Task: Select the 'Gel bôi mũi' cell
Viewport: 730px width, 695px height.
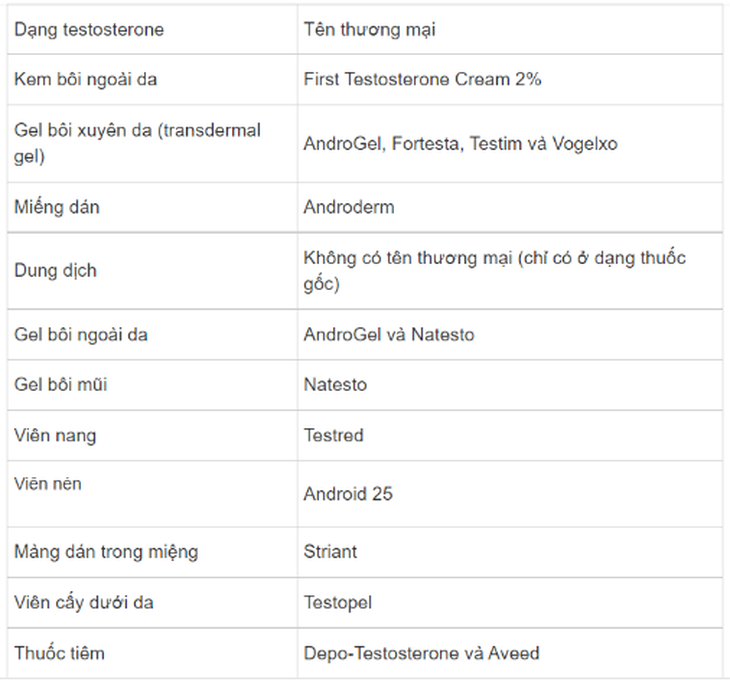Action: pos(152,385)
